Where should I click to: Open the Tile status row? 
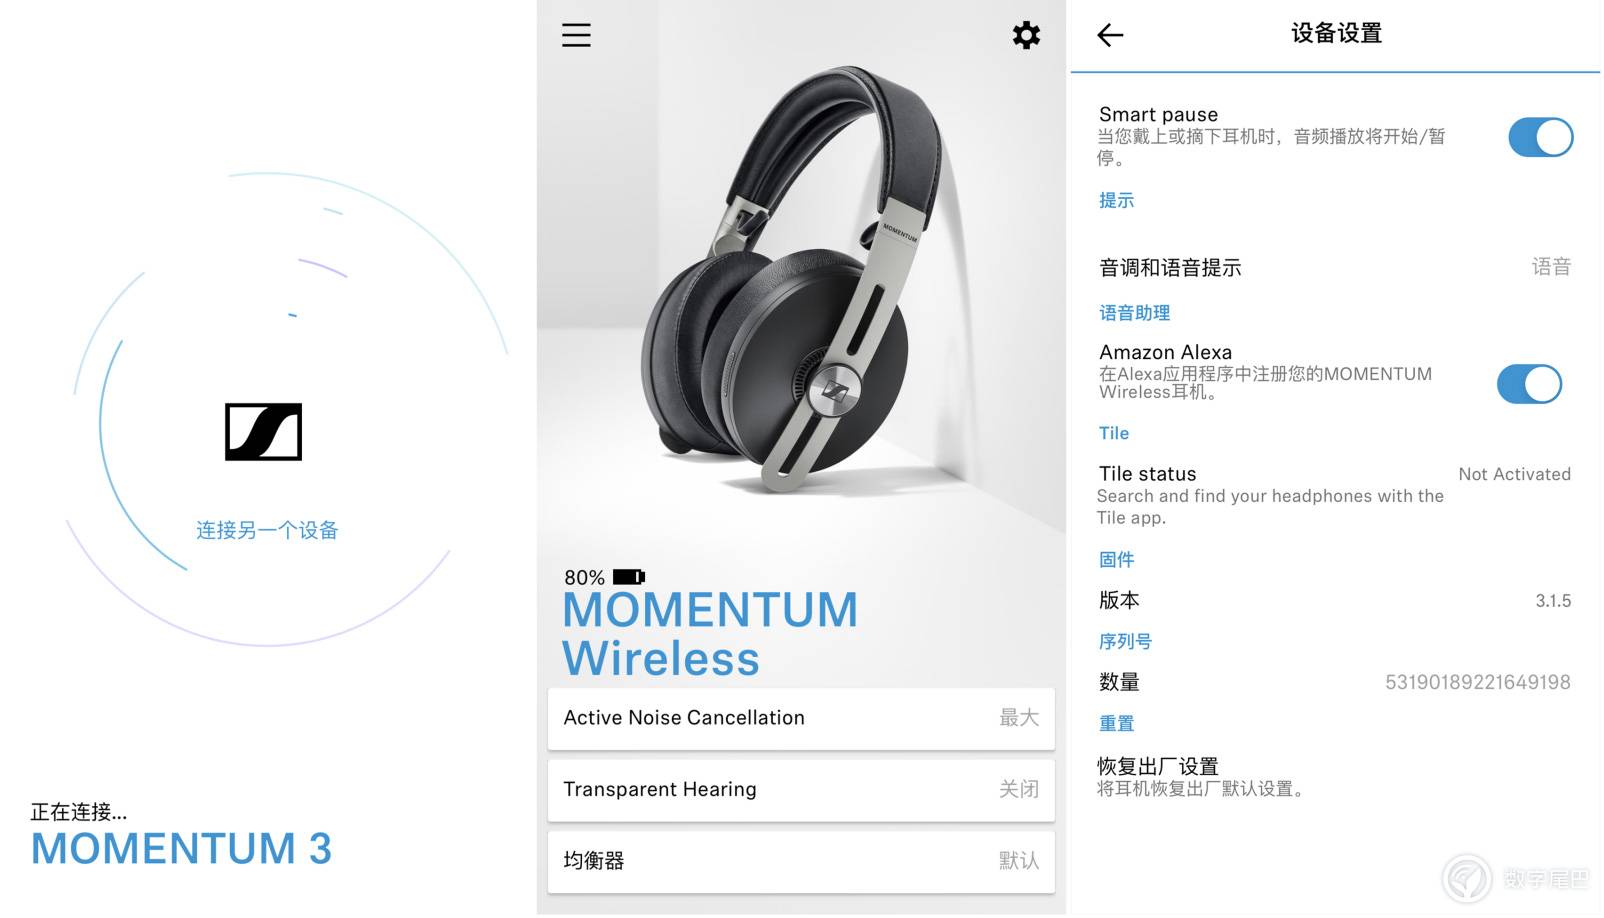tap(1335, 495)
